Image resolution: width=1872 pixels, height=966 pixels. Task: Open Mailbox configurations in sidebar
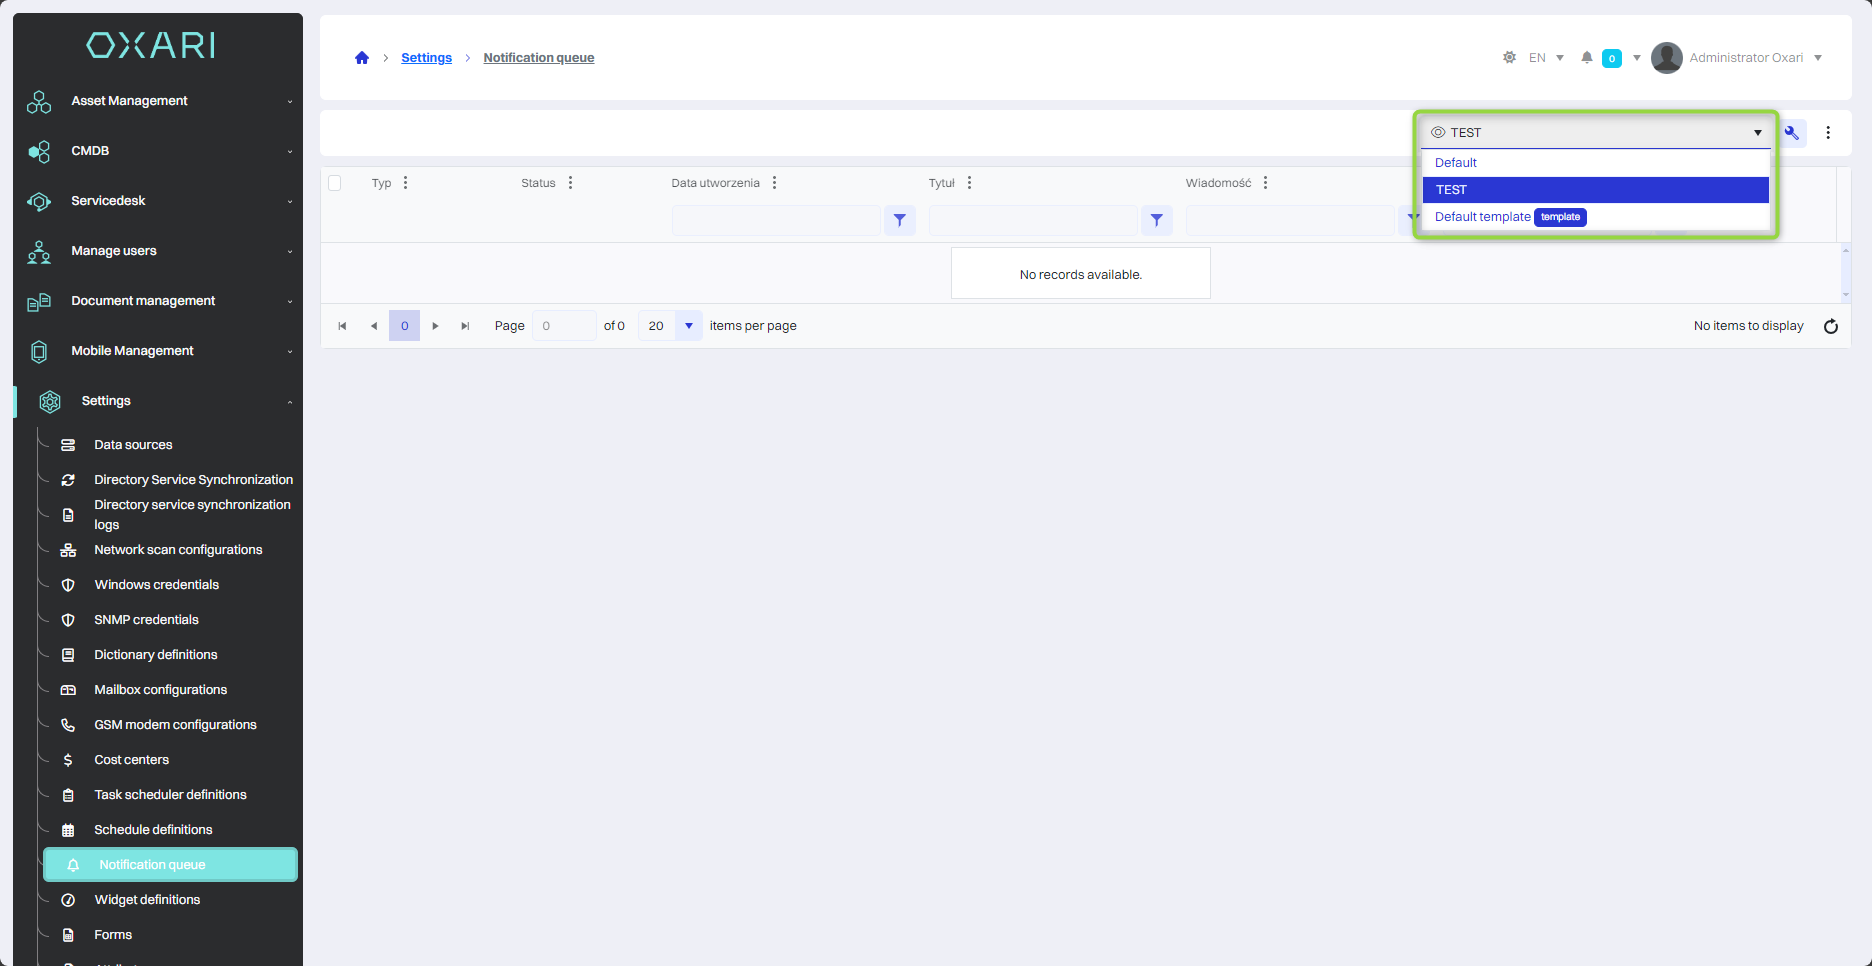(x=160, y=690)
